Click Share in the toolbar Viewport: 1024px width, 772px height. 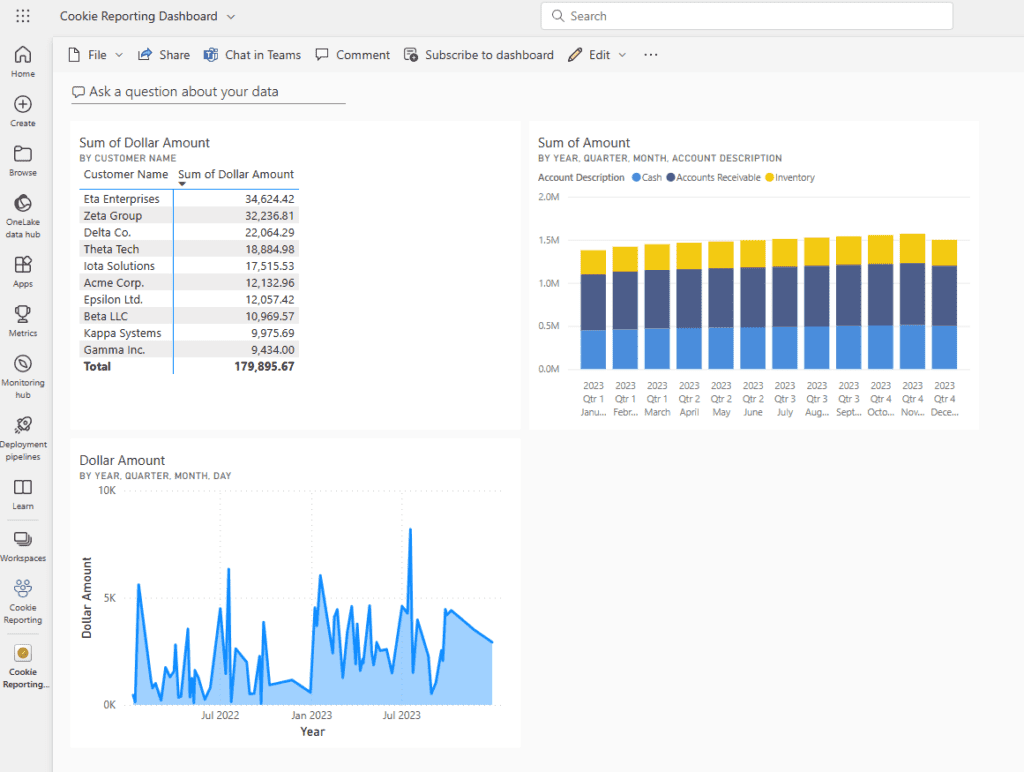(x=164, y=55)
